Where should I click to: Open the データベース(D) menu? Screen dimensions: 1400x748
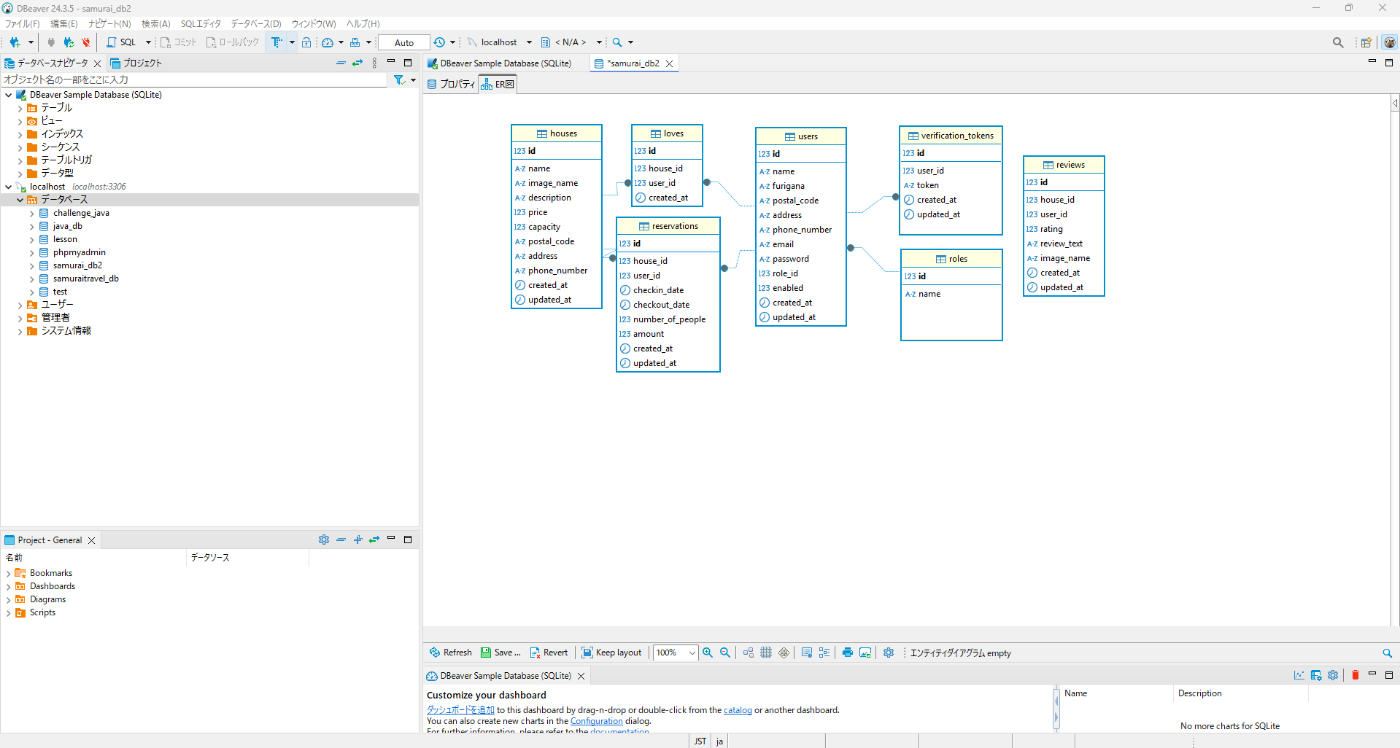(255, 23)
